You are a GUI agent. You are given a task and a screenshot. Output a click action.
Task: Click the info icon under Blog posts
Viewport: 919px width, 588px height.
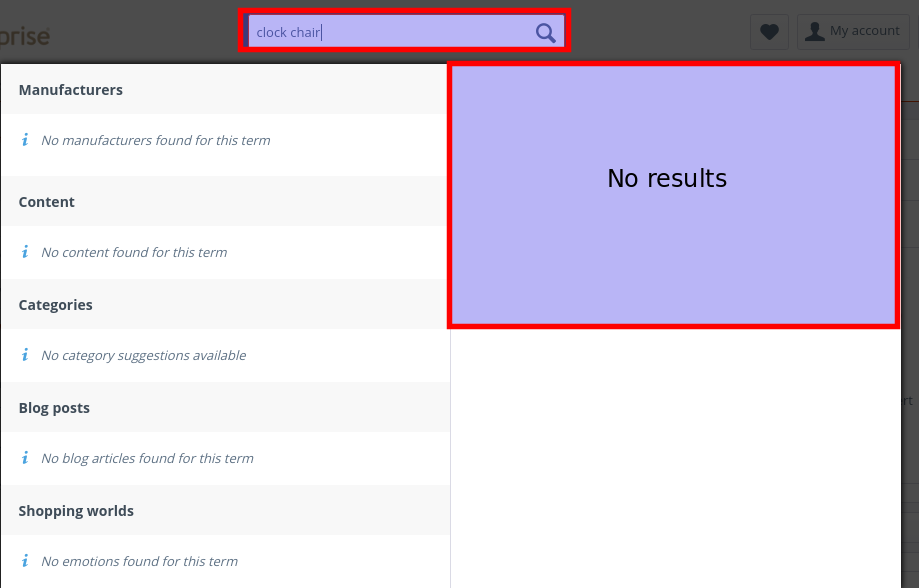click(25, 458)
